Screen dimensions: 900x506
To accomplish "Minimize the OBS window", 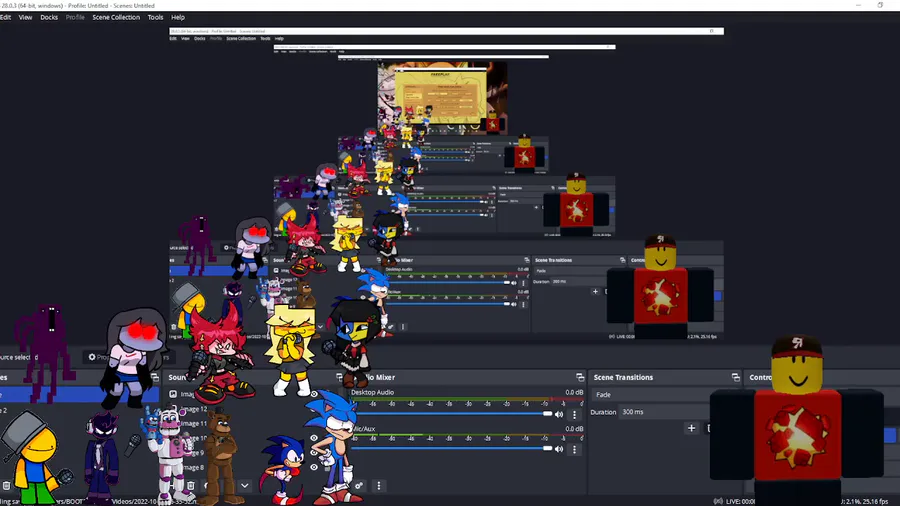I will coord(858,5).
